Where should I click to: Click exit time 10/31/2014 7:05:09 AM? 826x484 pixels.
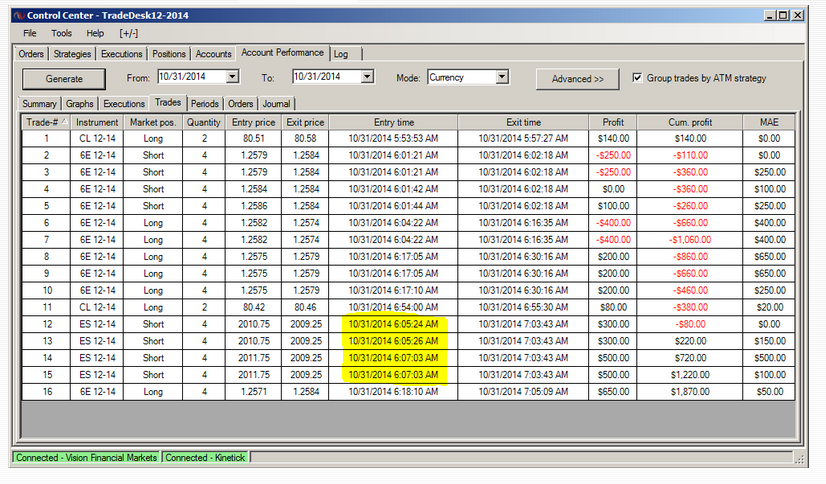tap(524, 391)
